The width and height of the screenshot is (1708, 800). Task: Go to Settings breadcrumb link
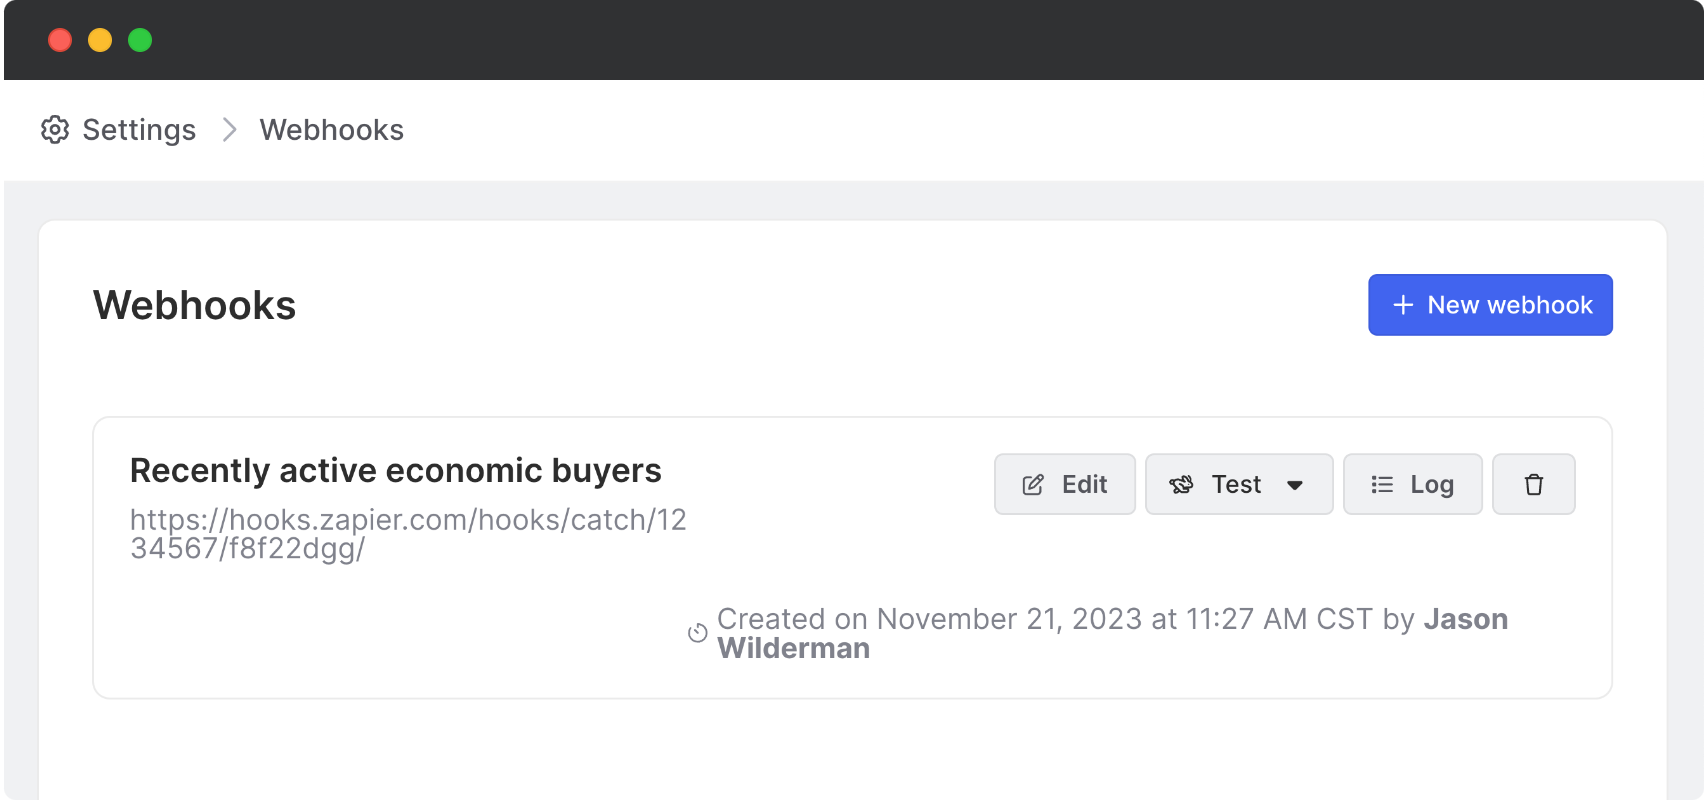[x=138, y=130]
